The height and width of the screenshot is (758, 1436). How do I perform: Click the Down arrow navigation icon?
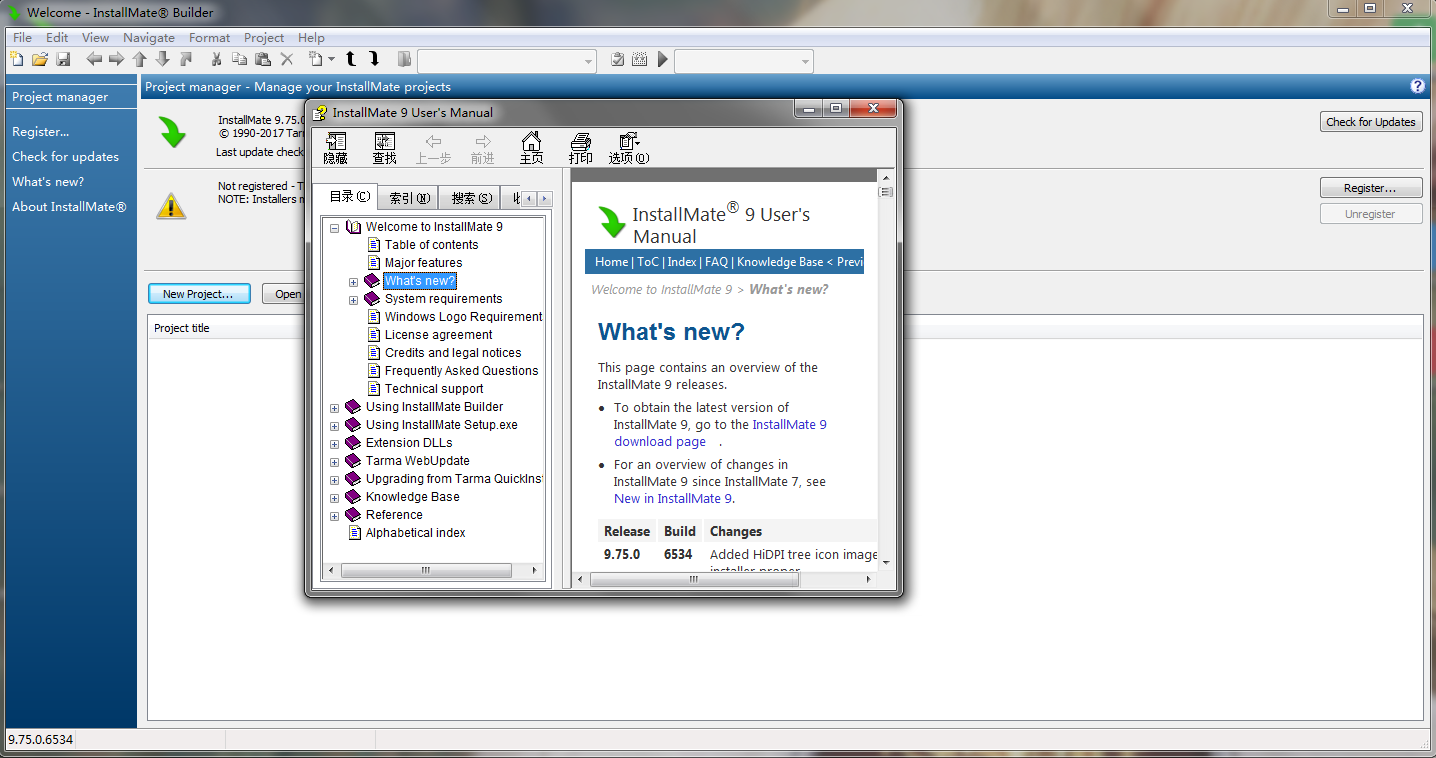[x=163, y=60]
